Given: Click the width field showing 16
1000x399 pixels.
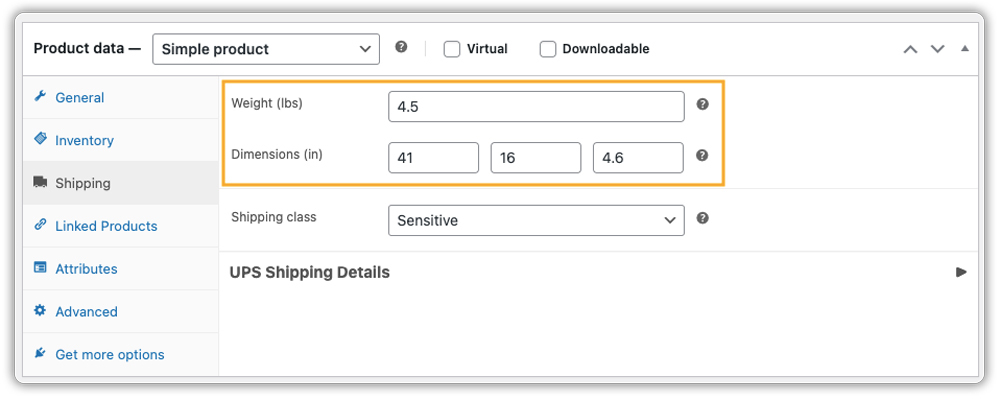Looking at the screenshot, I should (x=536, y=157).
